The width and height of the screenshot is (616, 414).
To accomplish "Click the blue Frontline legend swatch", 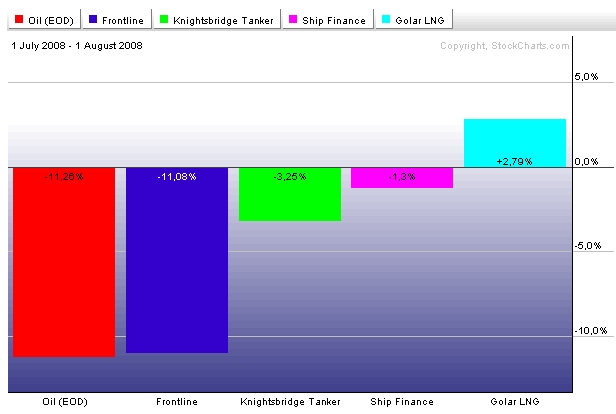I will pyautogui.click(x=93, y=19).
